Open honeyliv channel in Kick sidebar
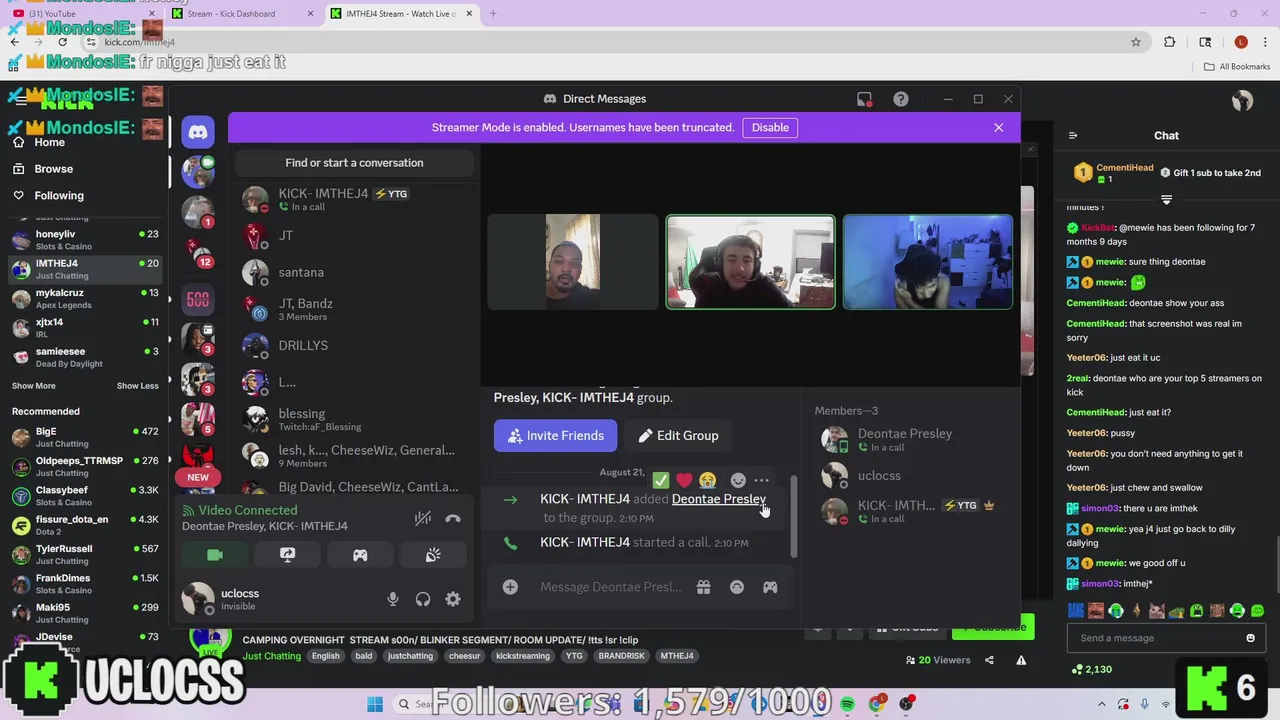 click(85, 240)
